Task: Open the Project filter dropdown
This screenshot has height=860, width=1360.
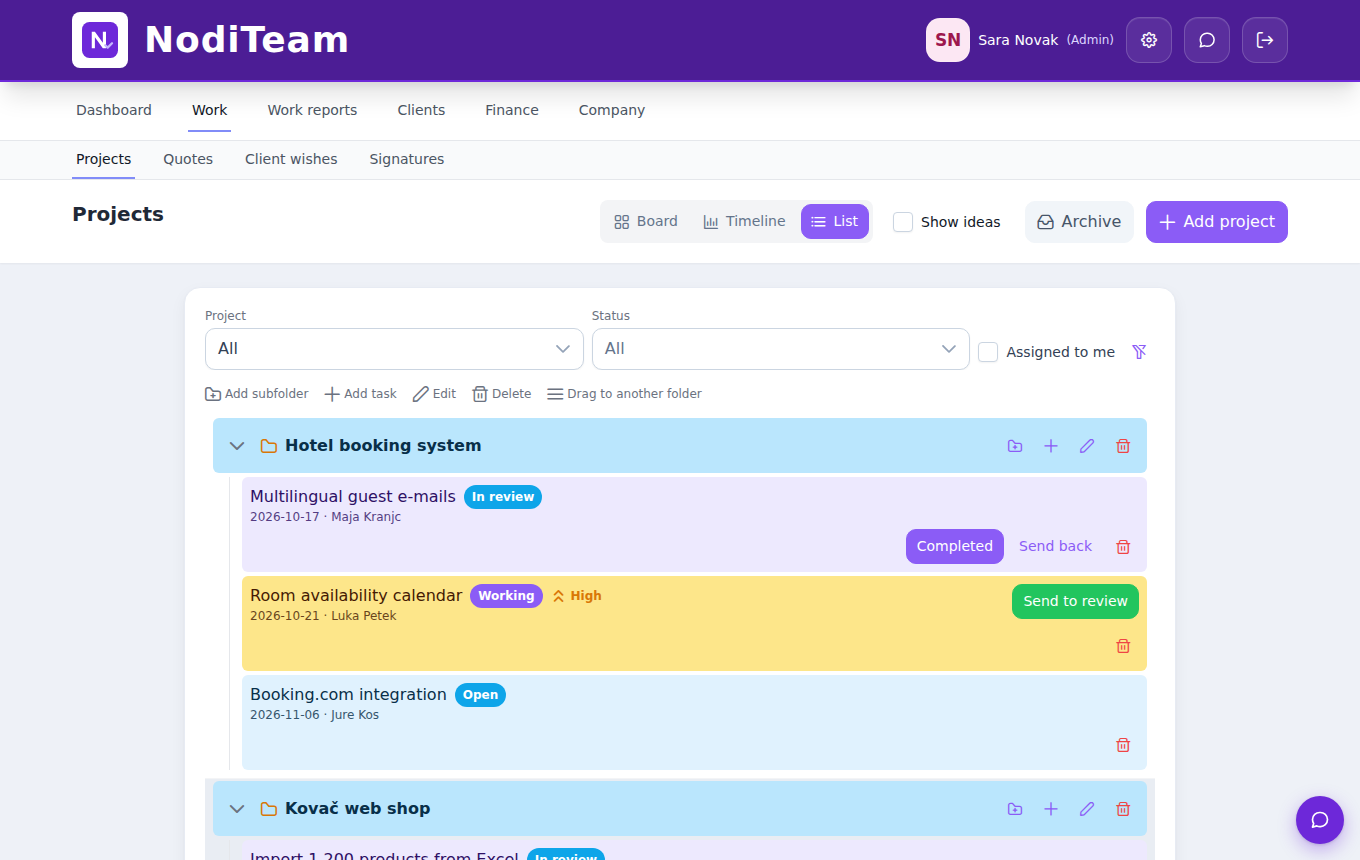Action: [394, 349]
